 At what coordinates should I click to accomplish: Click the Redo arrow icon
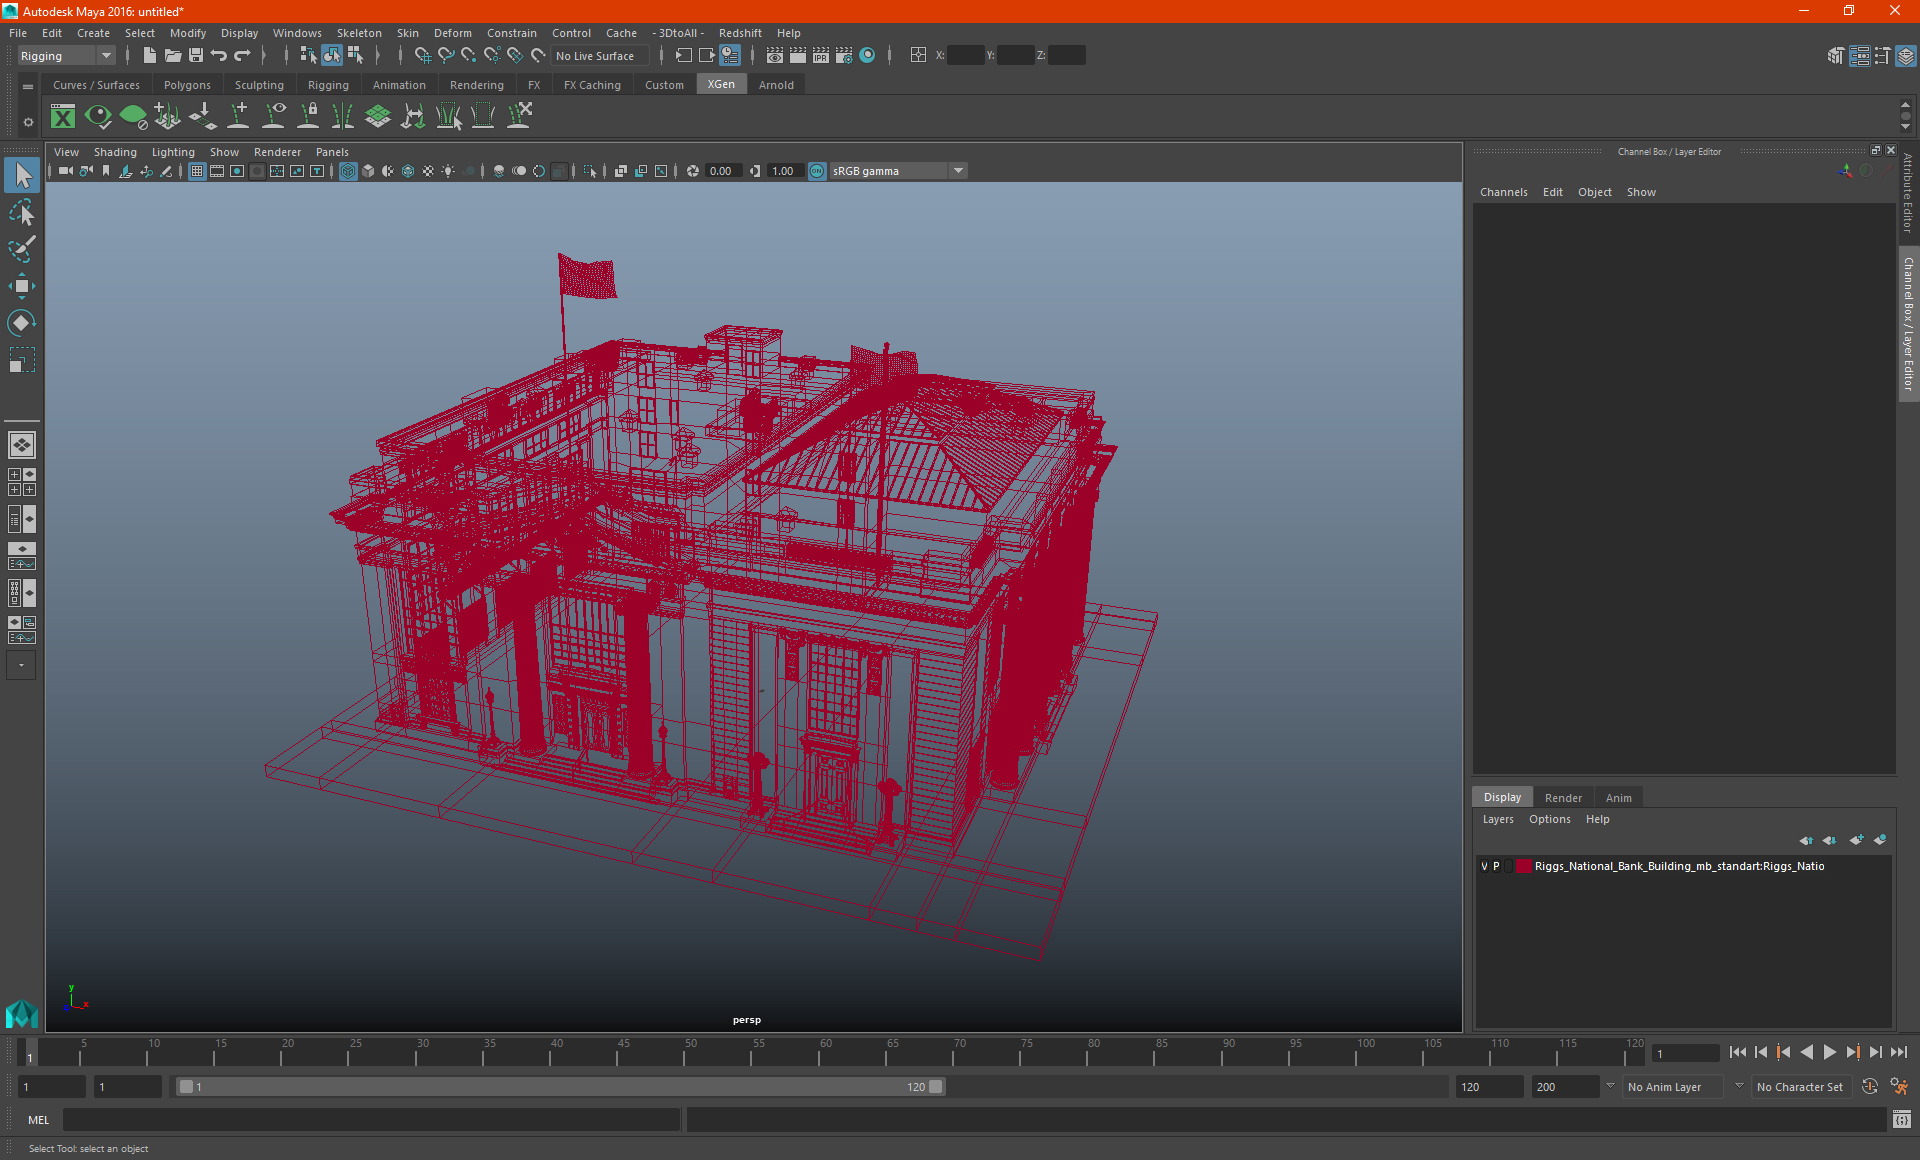point(242,56)
